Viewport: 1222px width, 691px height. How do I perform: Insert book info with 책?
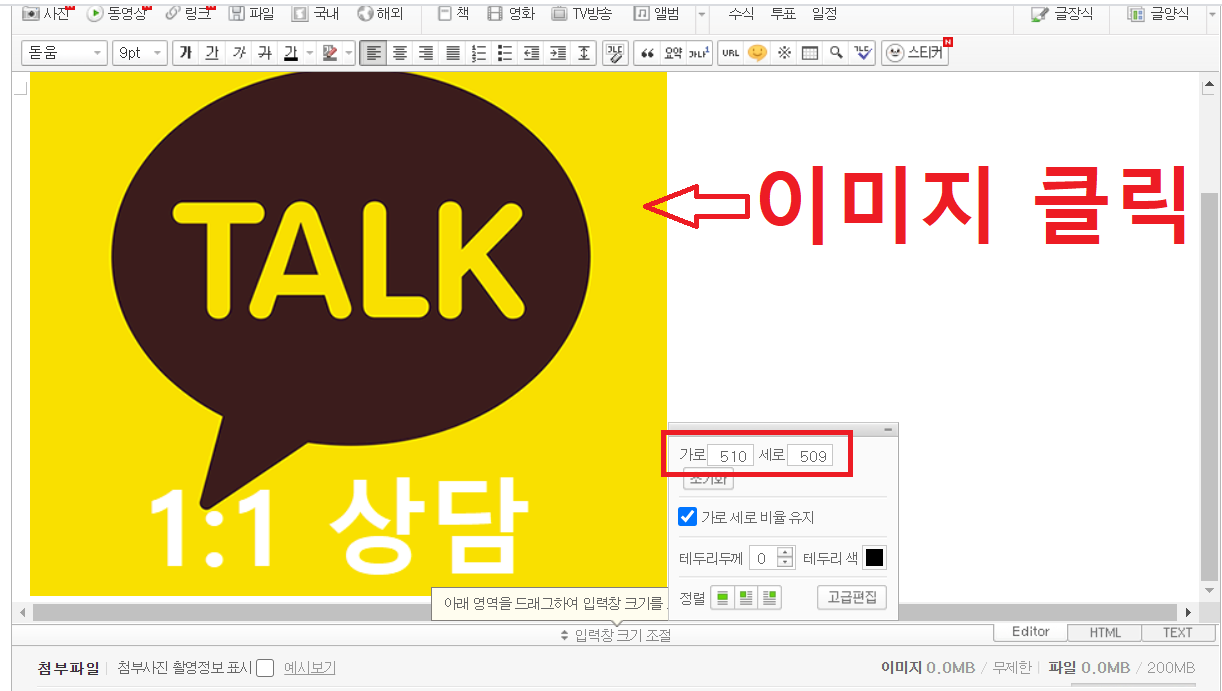[x=453, y=14]
